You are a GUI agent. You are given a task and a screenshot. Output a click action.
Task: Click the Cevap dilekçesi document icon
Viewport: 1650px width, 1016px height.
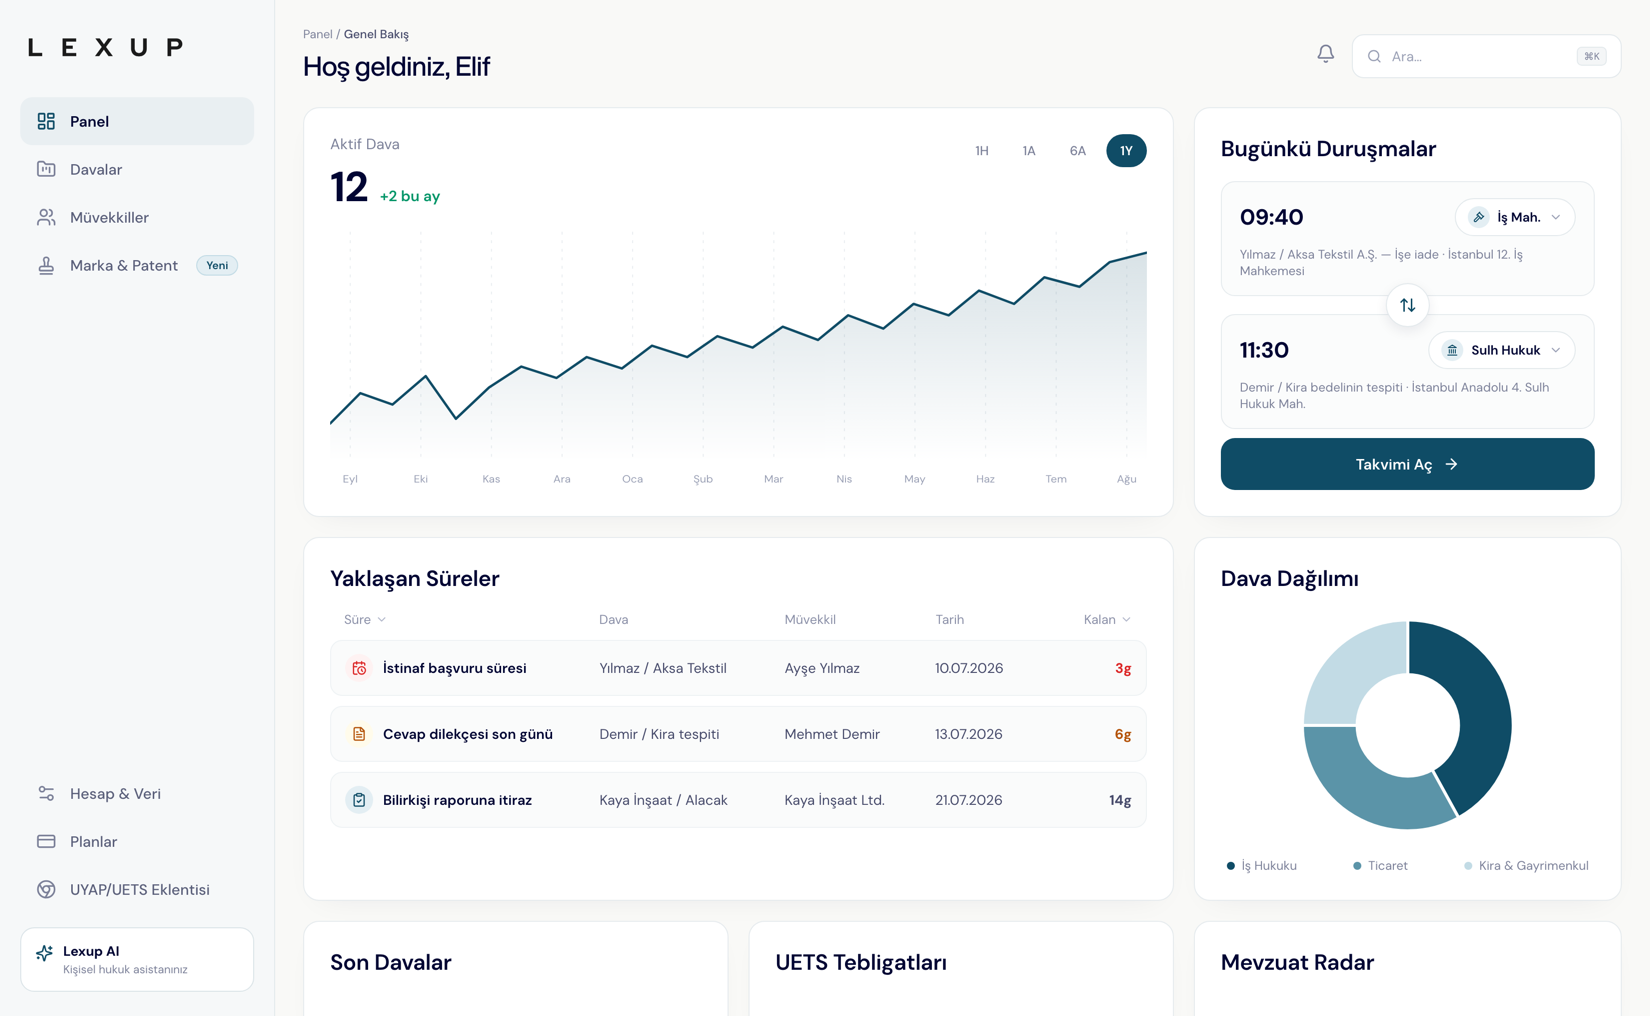click(359, 734)
